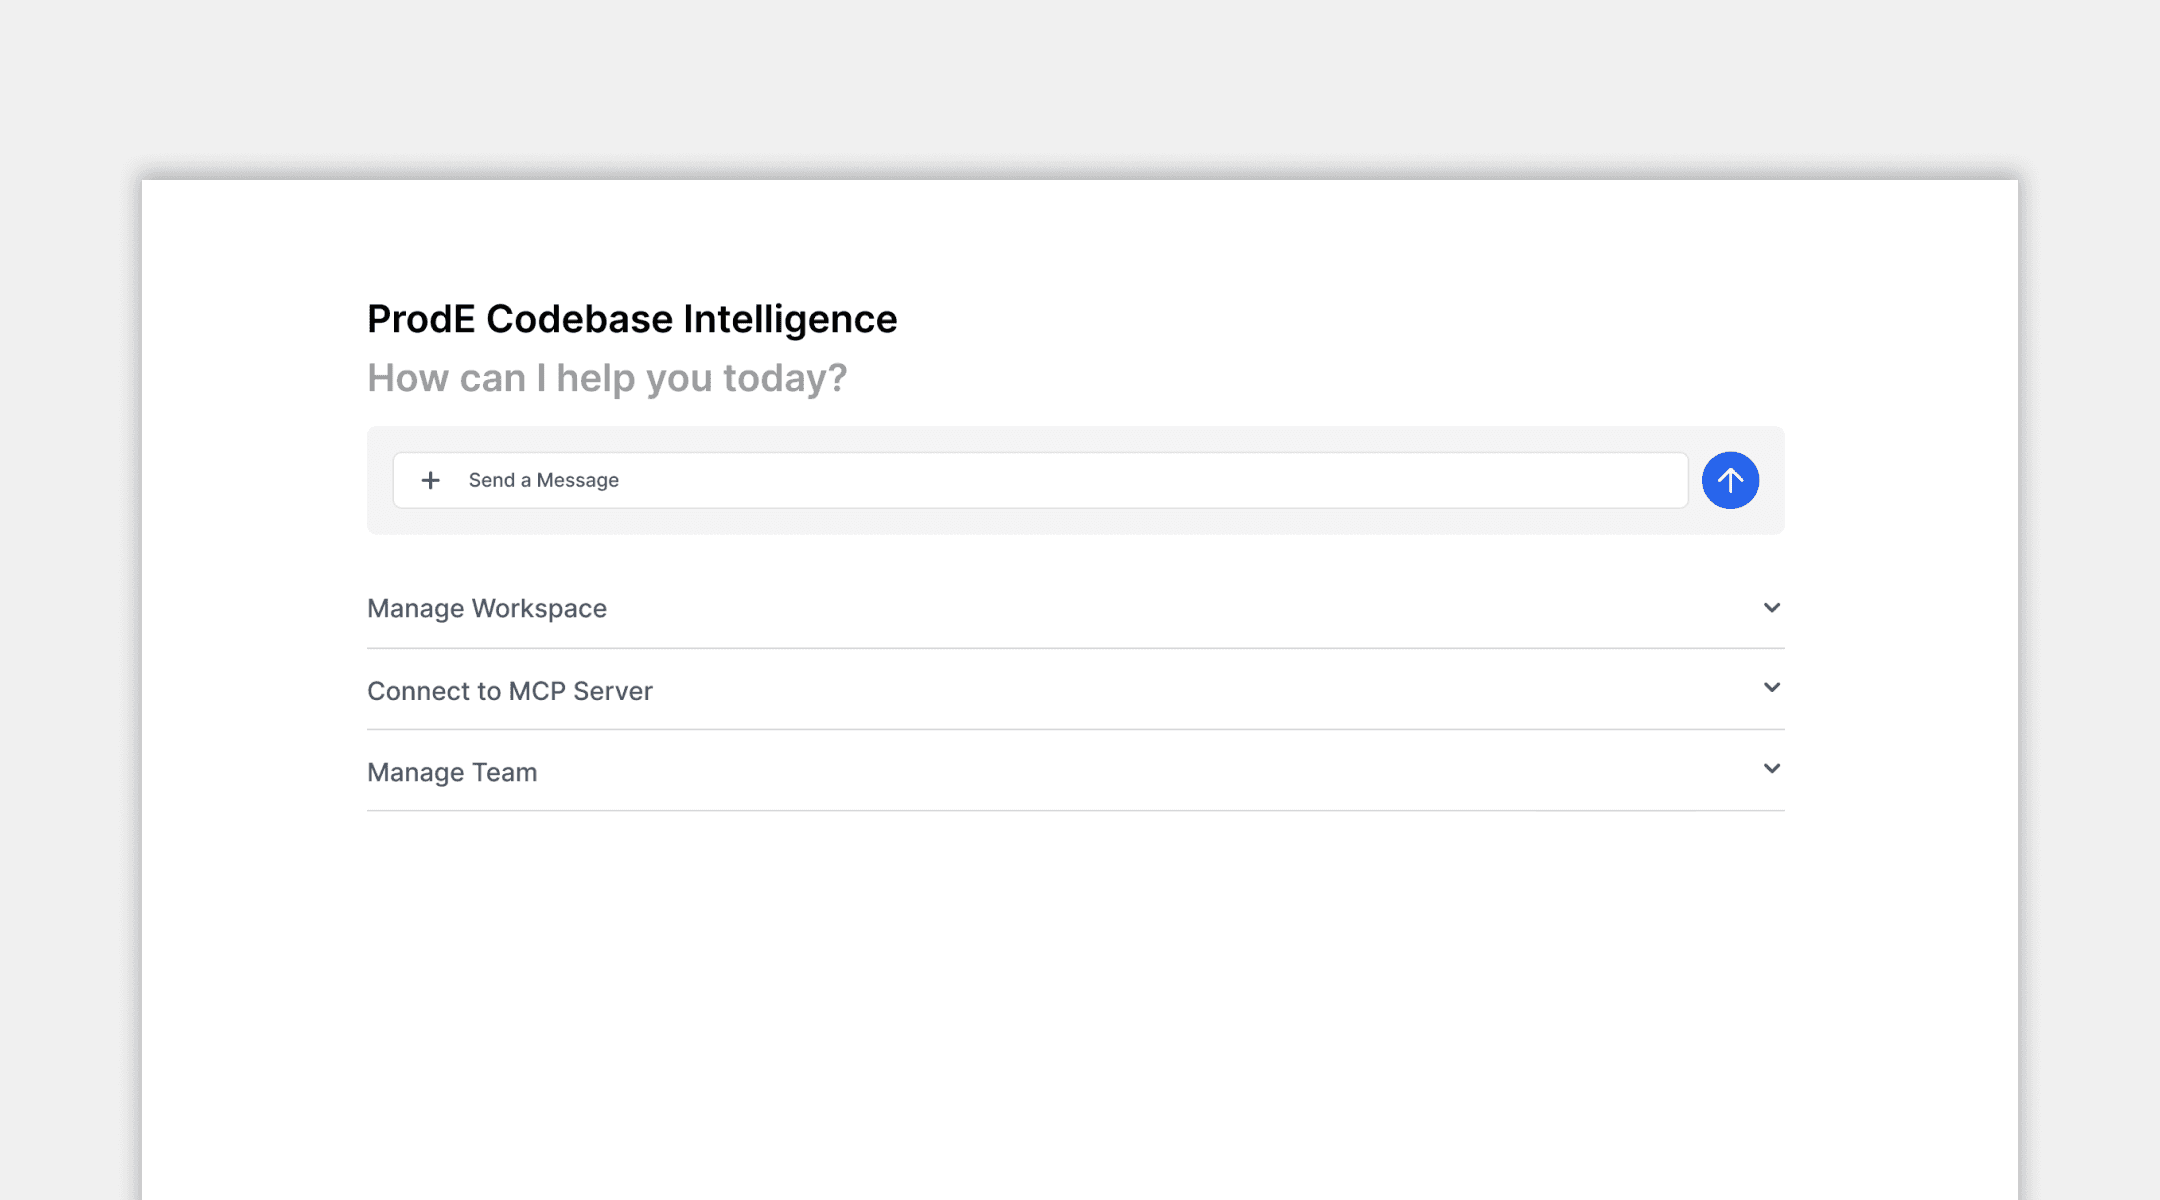Click the plus attachment icon
The width and height of the screenshot is (2160, 1200).
(x=430, y=481)
